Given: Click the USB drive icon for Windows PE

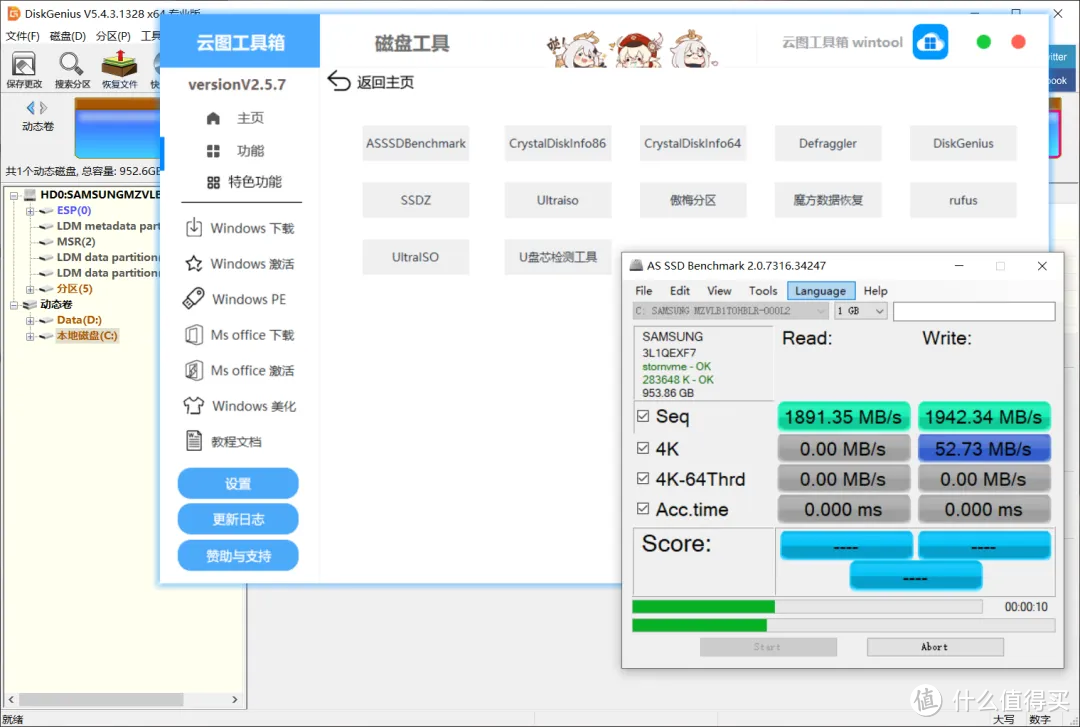Looking at the screenshot, I should [x=194, y=298].
